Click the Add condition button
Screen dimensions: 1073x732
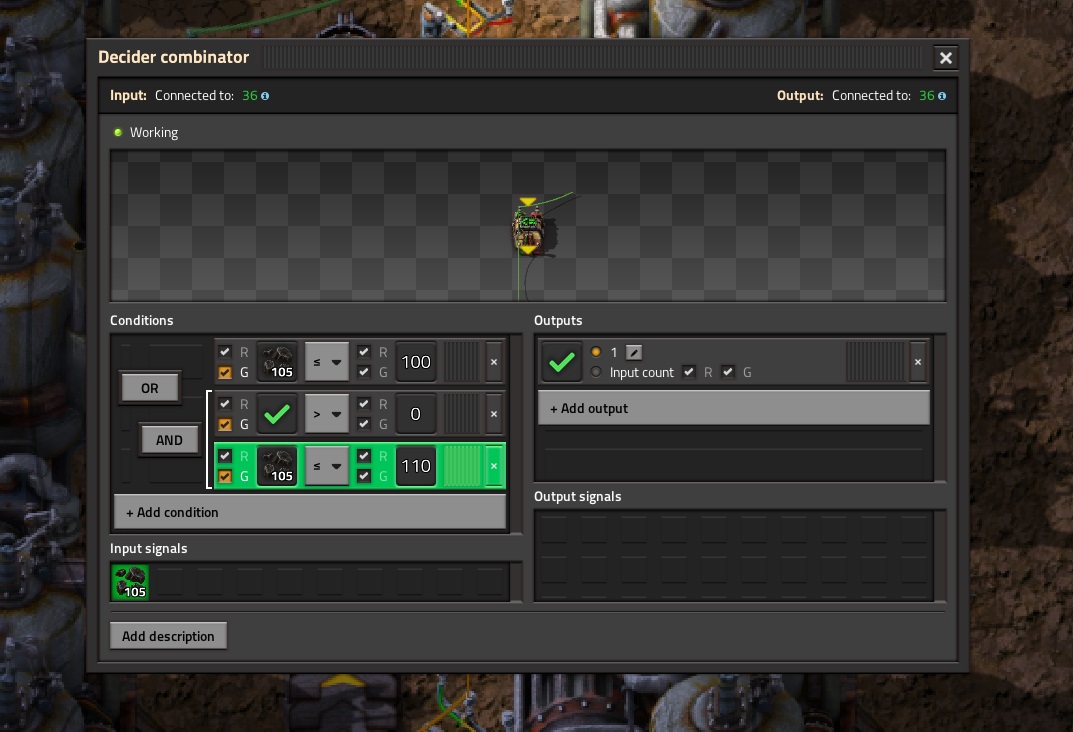click(309, 512)
